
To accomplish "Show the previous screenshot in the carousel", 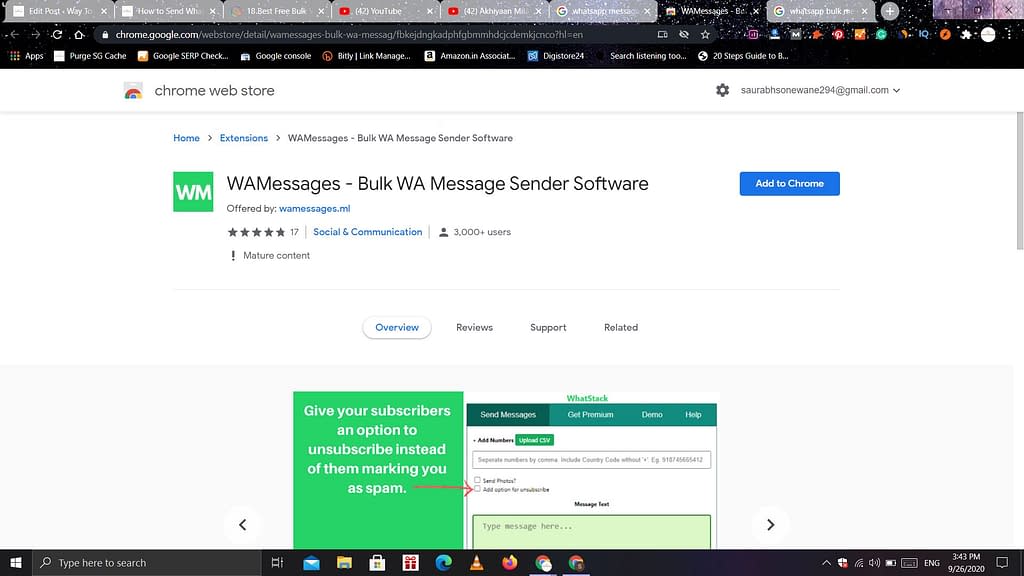I will [x=242, y=524].
